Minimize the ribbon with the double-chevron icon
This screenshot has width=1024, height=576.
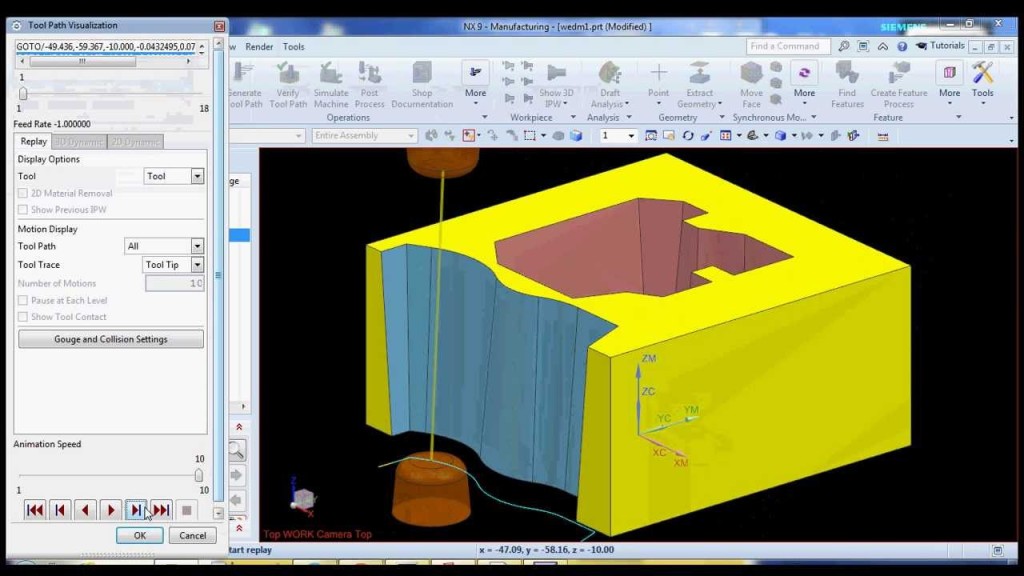point(883,46)
